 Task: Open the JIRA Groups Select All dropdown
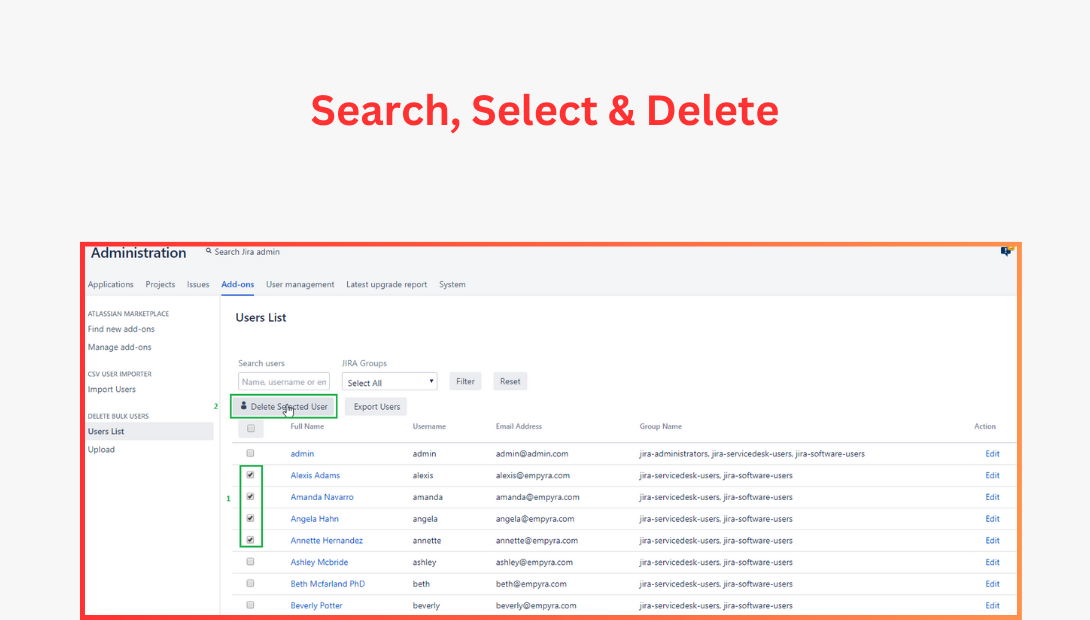pos(389,382)
